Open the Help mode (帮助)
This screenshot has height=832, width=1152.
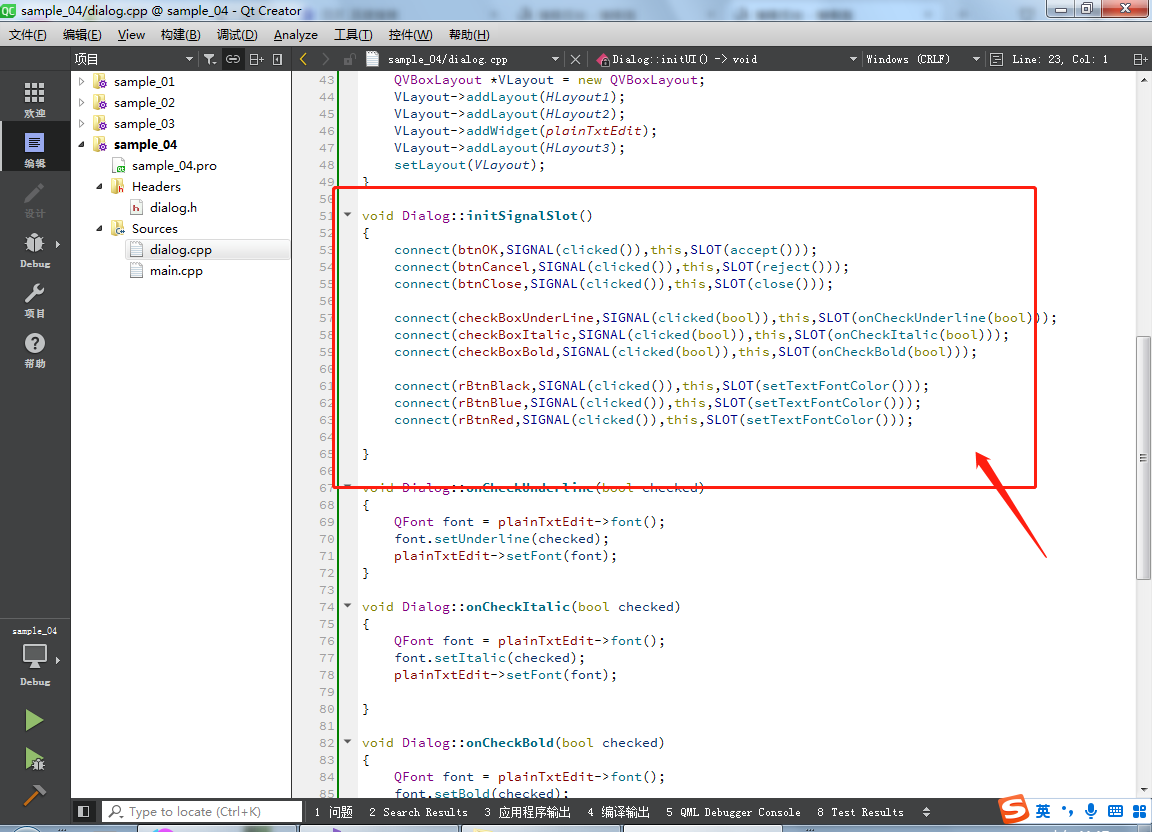tap(35, 349)
